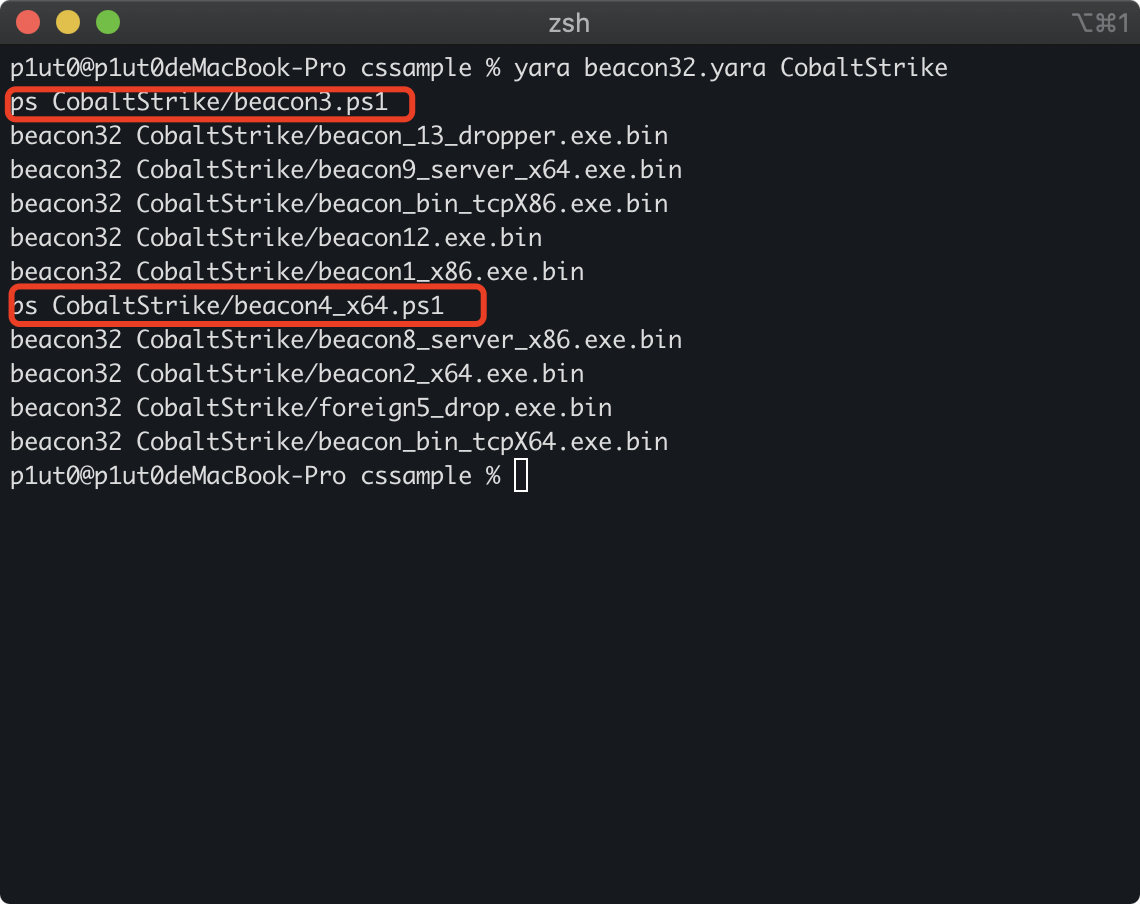Select the beacon_13_dropper.exe.bin result line
This screenshot has height=904, width=1140.
click(339, 136)
